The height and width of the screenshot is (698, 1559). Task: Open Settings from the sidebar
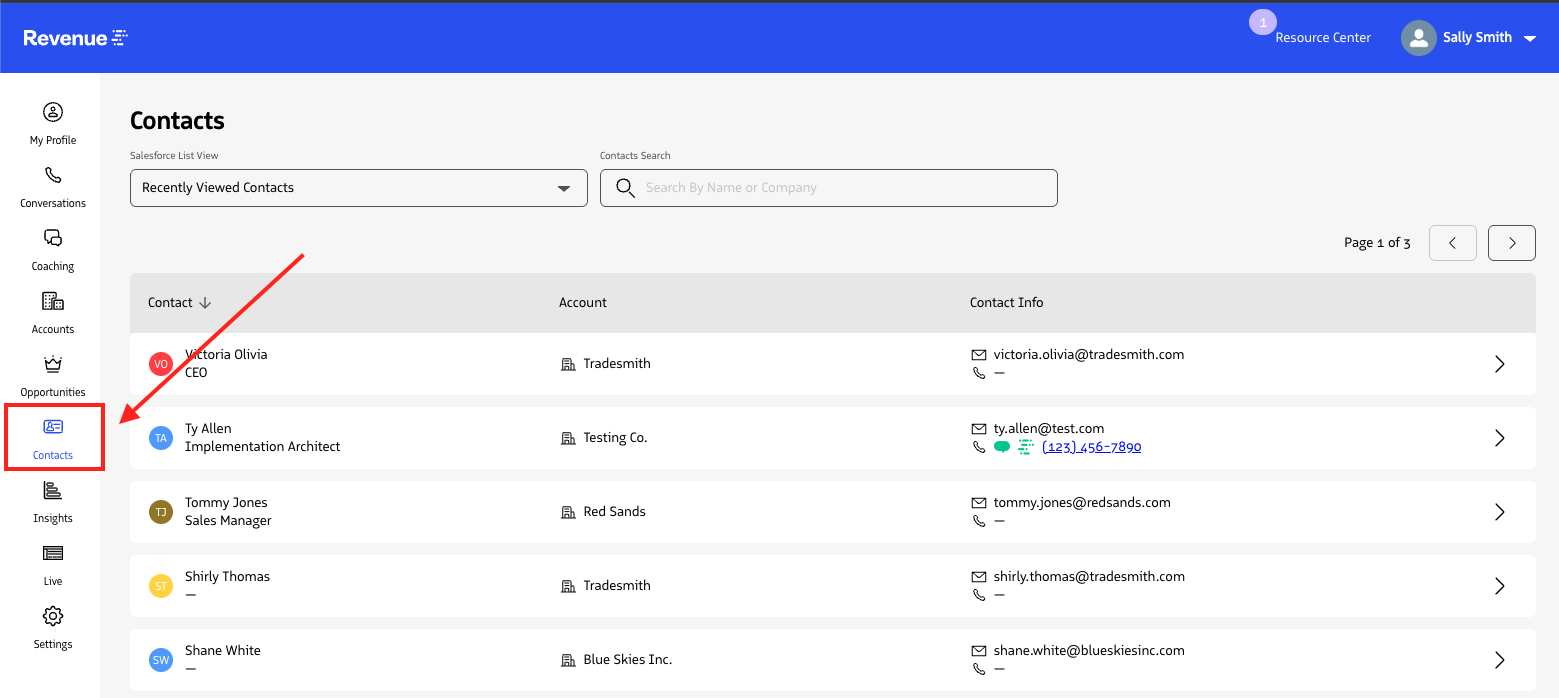click(52, 616)
